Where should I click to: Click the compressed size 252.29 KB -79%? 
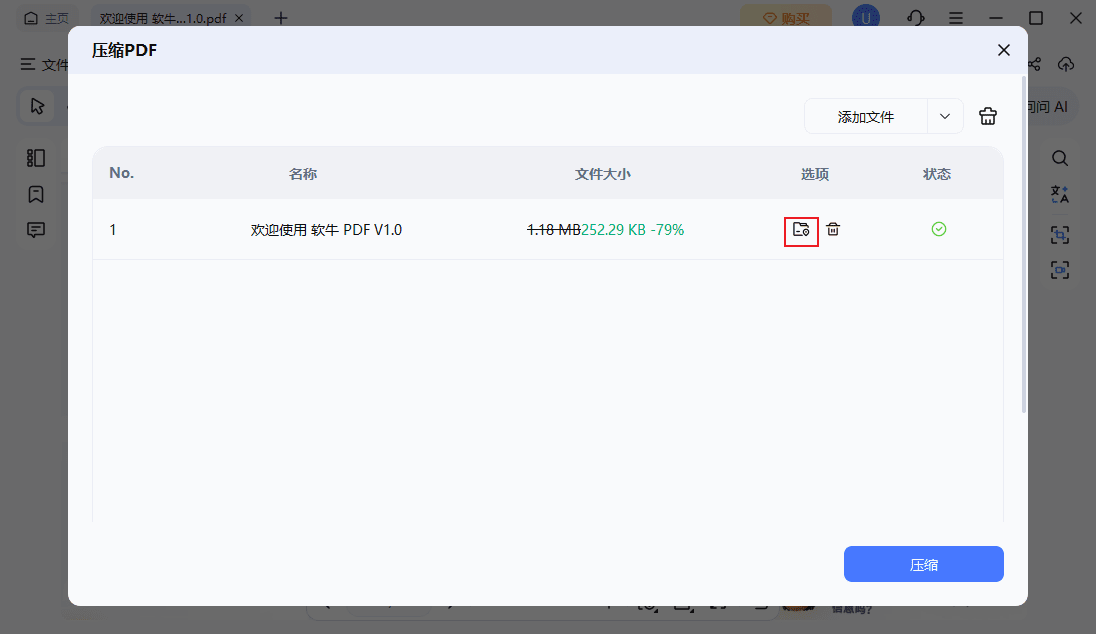633,230
